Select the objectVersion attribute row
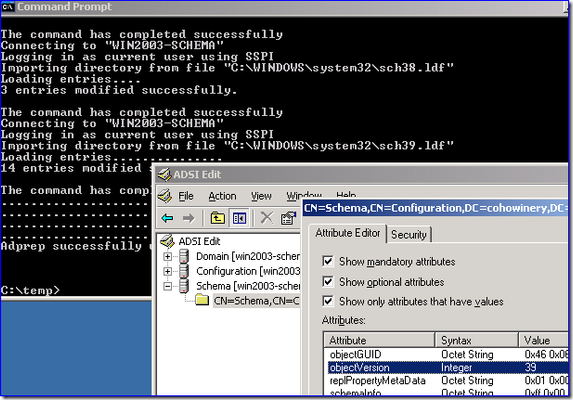Viewport: 573px width, 400px height. (x=447, y=367)
